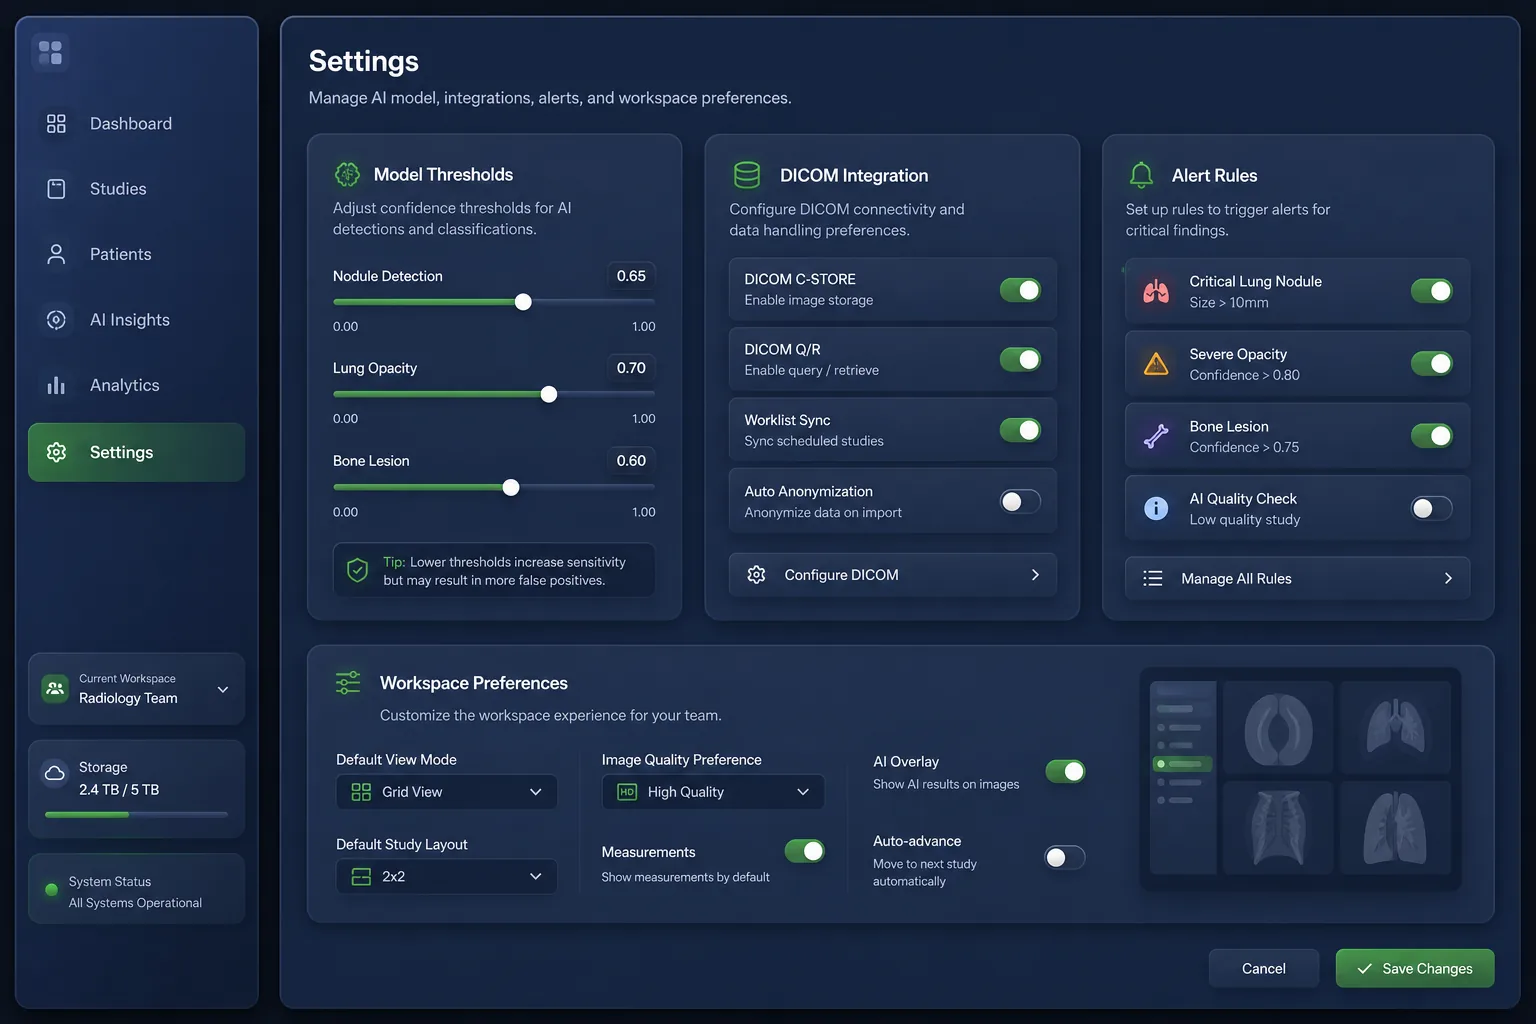This screenshot has height=1024, width=1536.
Task: Click the Storage cloud icon
Action: pos(54,773)
